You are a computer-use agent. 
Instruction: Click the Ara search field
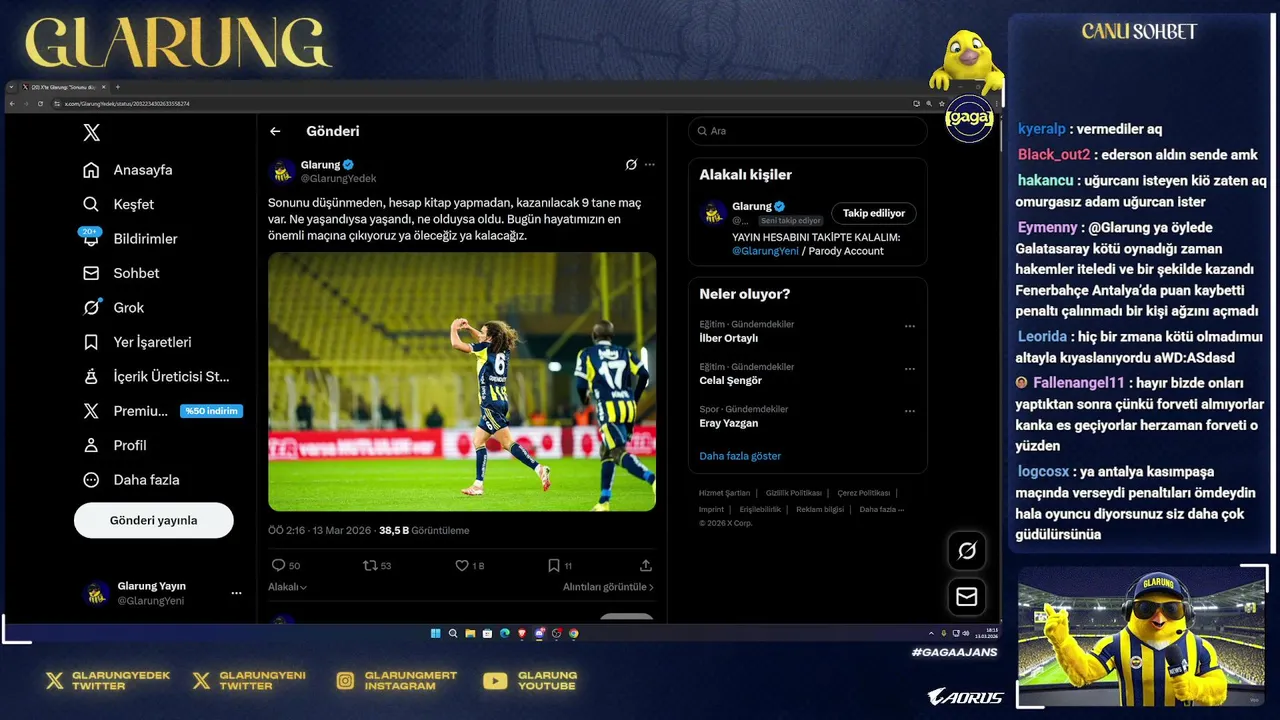coord(808,131)
